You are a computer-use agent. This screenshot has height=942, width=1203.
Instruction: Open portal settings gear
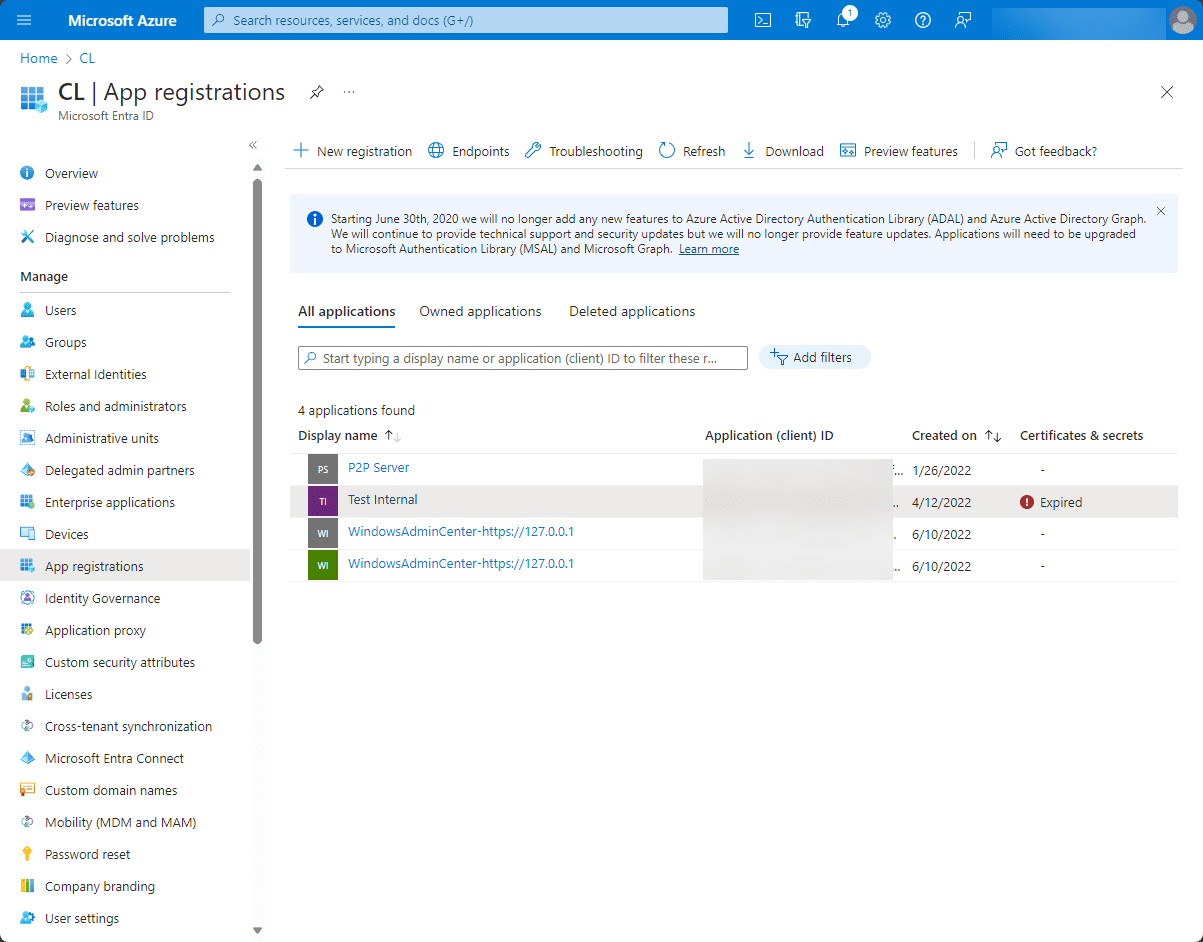883,20
